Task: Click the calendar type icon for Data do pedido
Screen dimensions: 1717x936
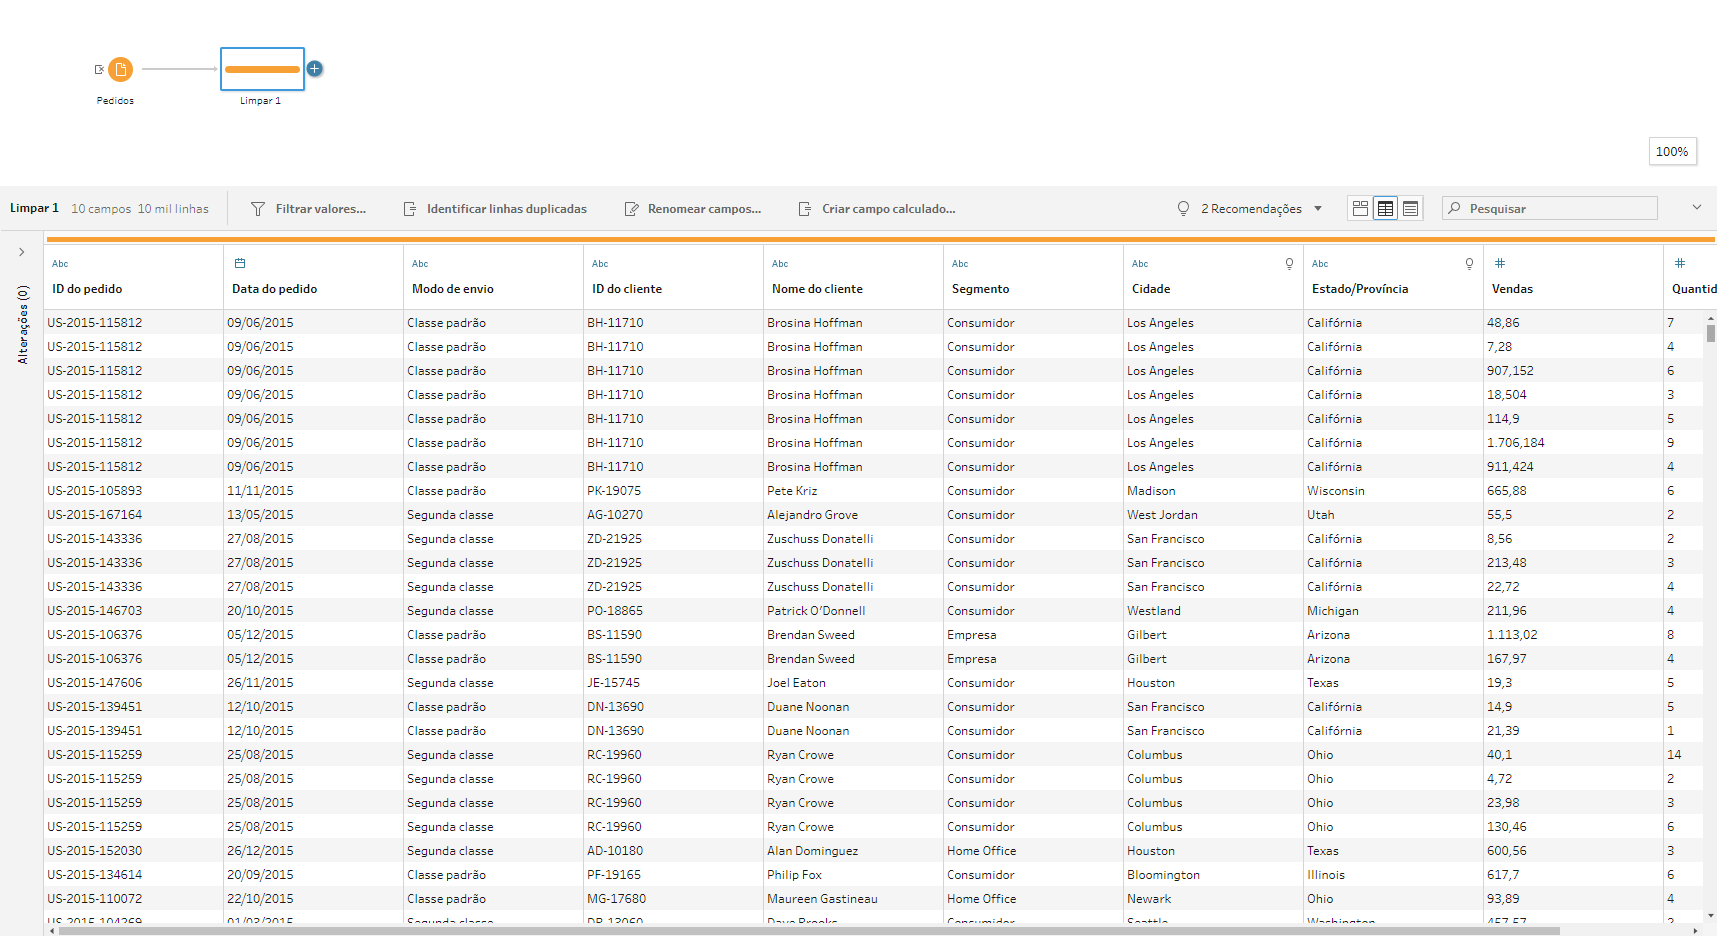Action: pos(240,264)
